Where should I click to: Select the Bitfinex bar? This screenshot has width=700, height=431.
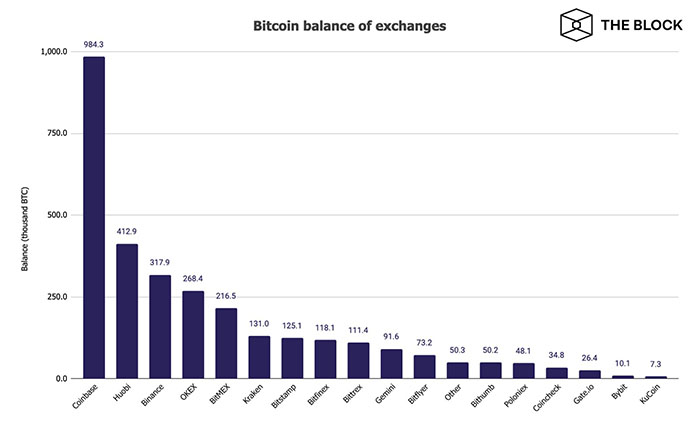coord(325,360)
